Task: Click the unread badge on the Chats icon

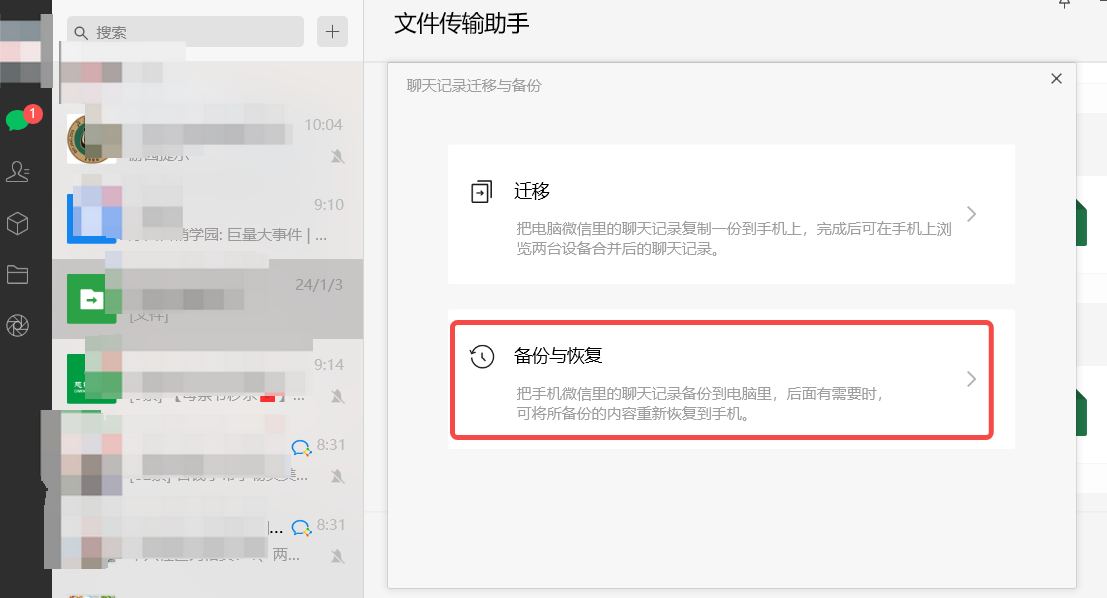Action: (x=31, y=114)
